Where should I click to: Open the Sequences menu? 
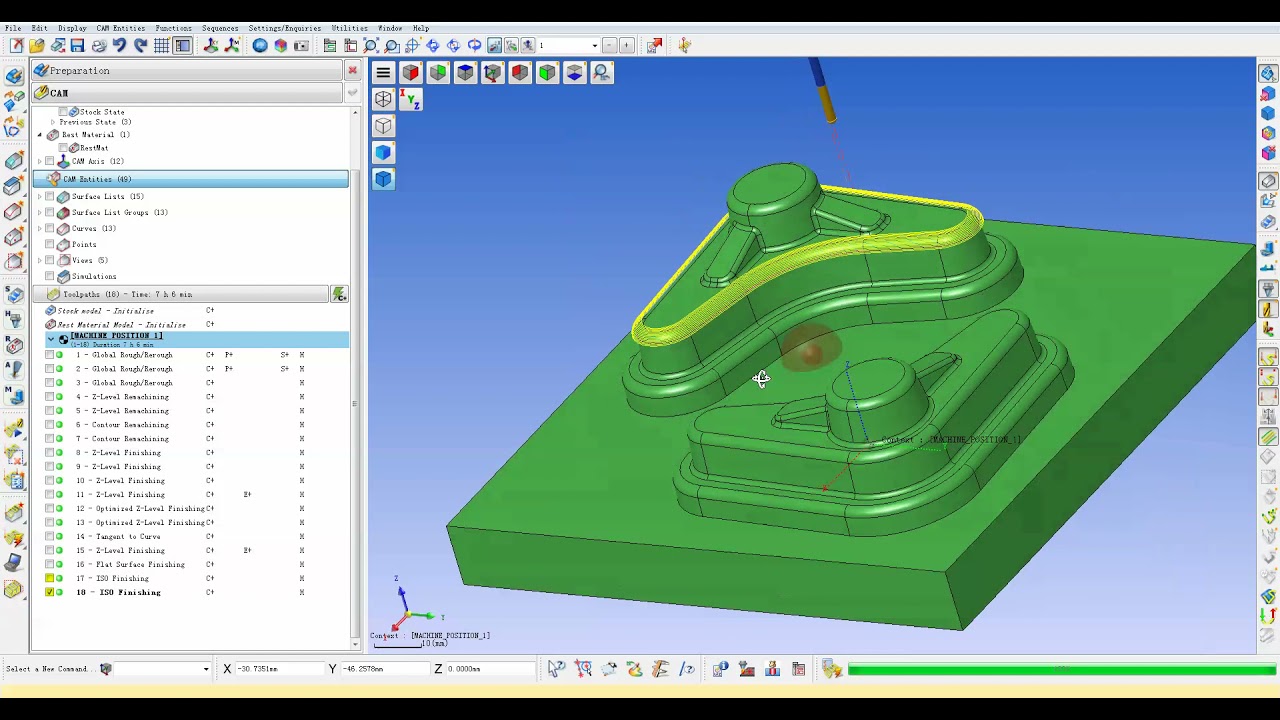220,28
